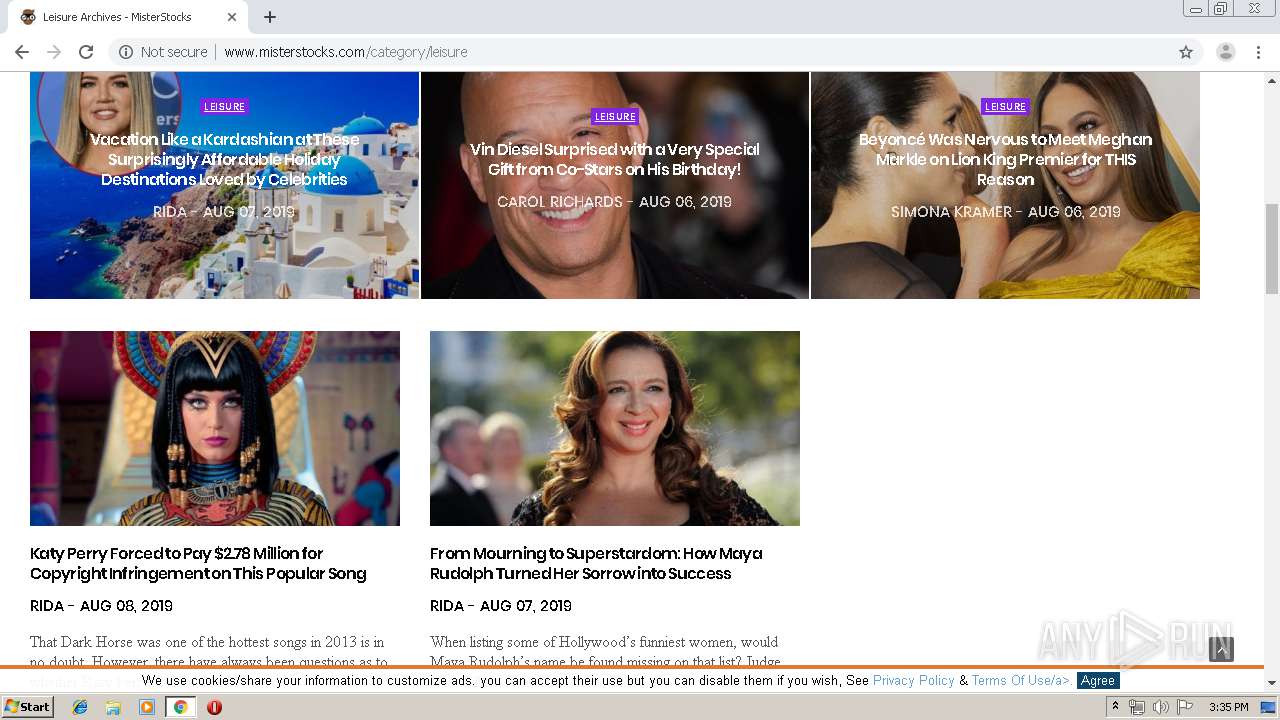The height and width of the screenshot is (720, 1280).
Task: Click LEISURE tag on Kardashian card
Action: (x=224, y=107)
